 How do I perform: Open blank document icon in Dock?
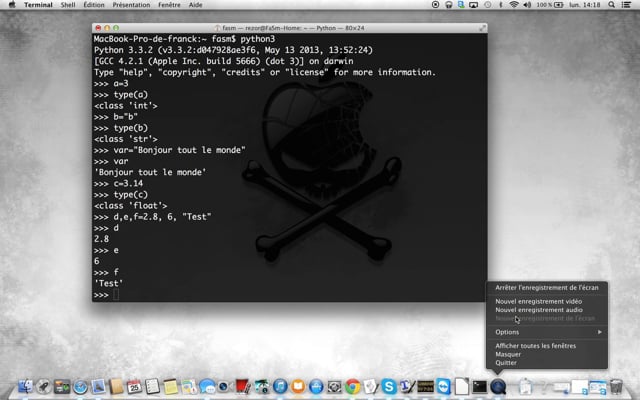[x=462, y=386]
